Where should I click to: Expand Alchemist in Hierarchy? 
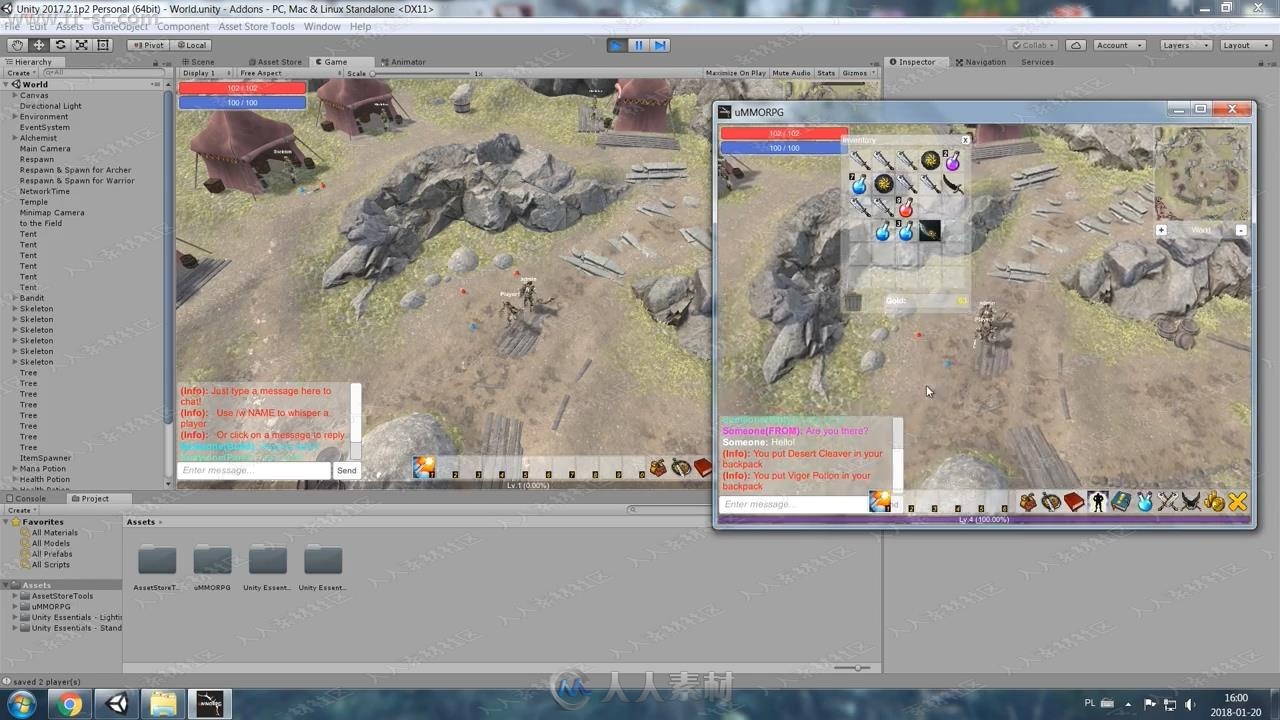coord(15,138)
